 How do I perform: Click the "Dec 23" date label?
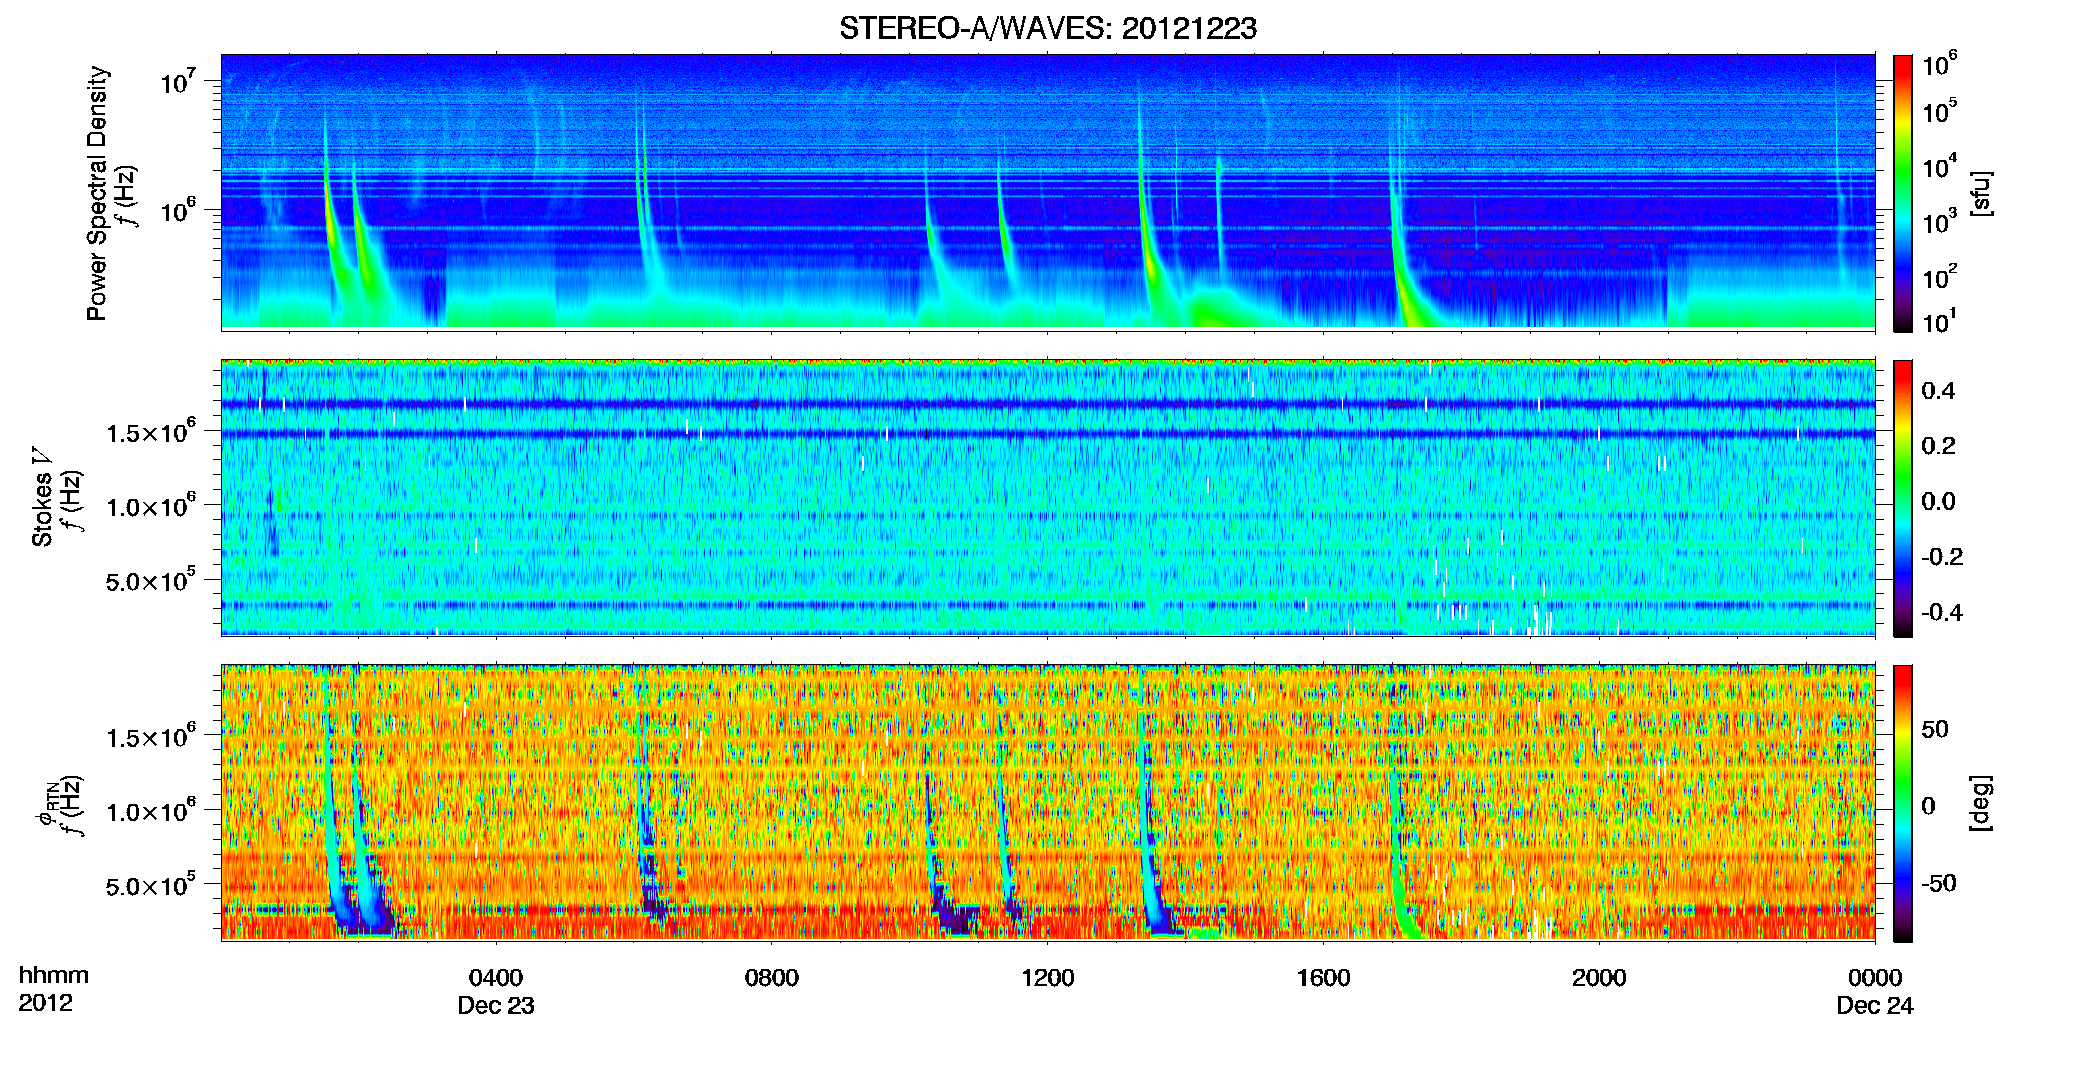coord(496,1006)
